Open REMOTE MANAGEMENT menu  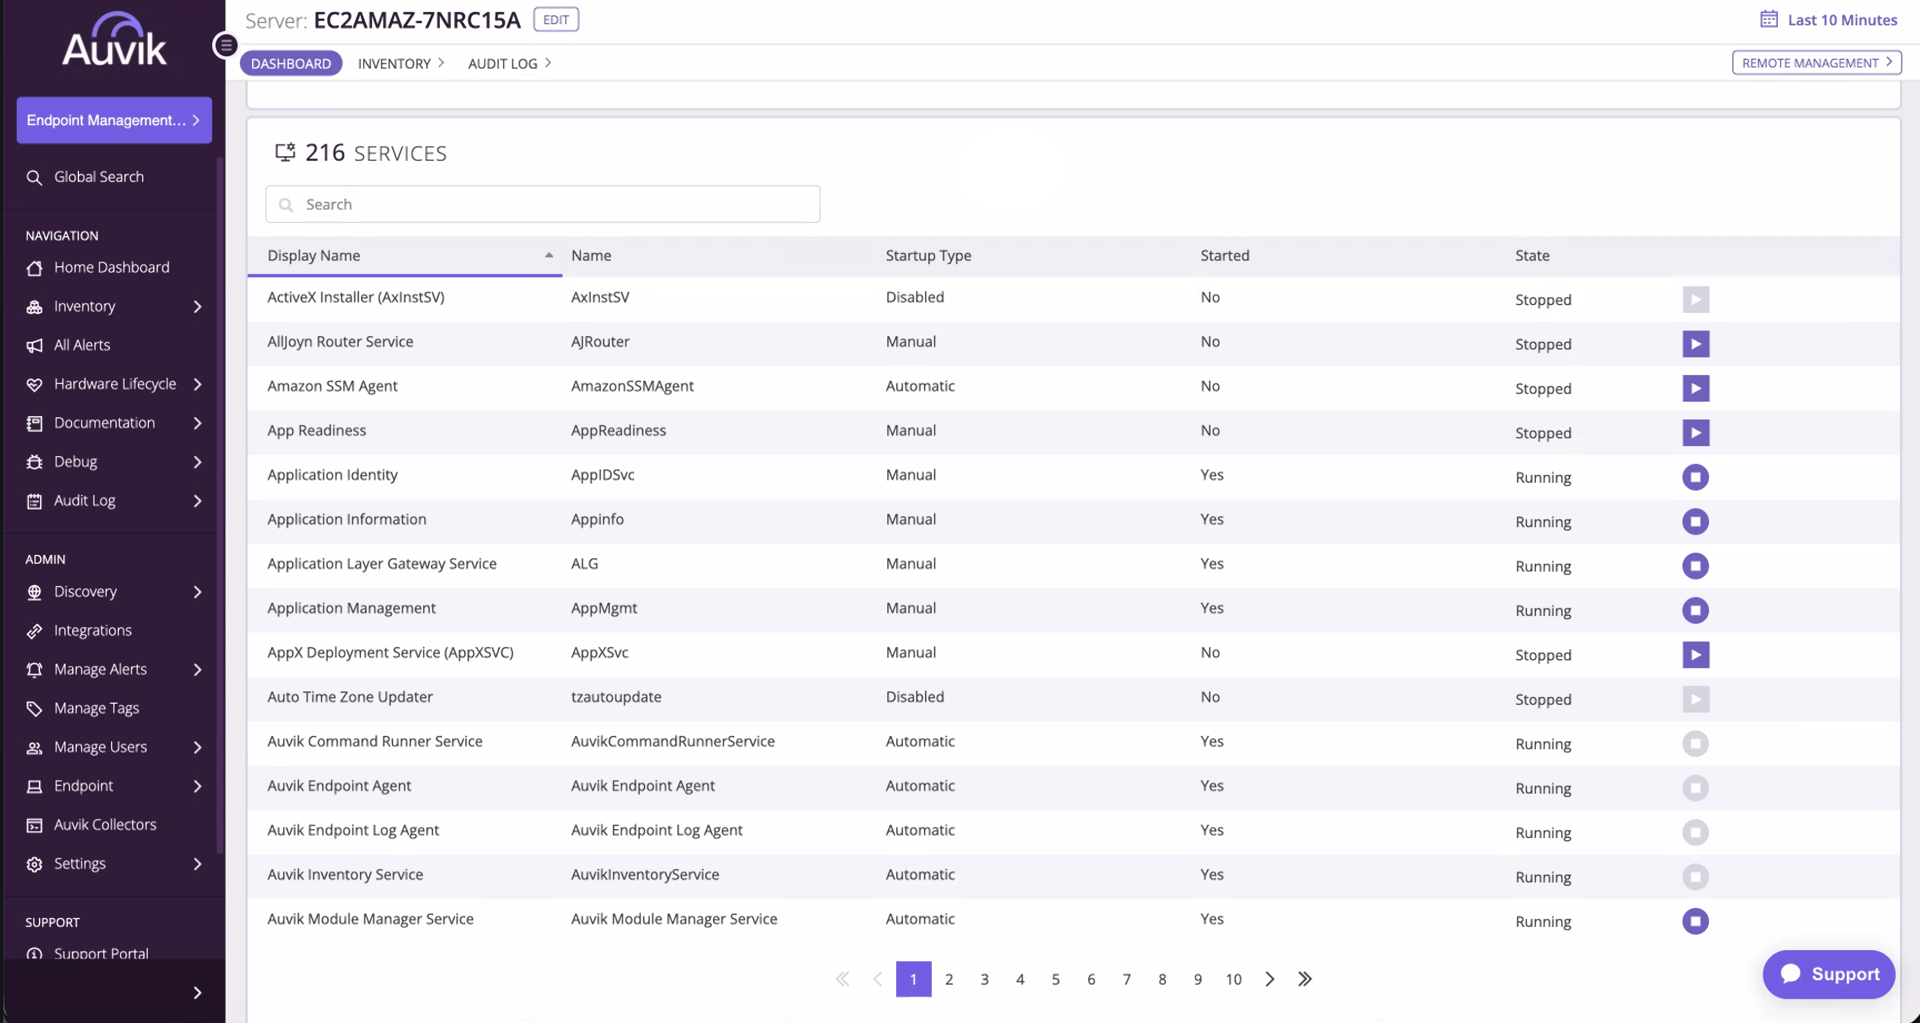point(1817,62)
